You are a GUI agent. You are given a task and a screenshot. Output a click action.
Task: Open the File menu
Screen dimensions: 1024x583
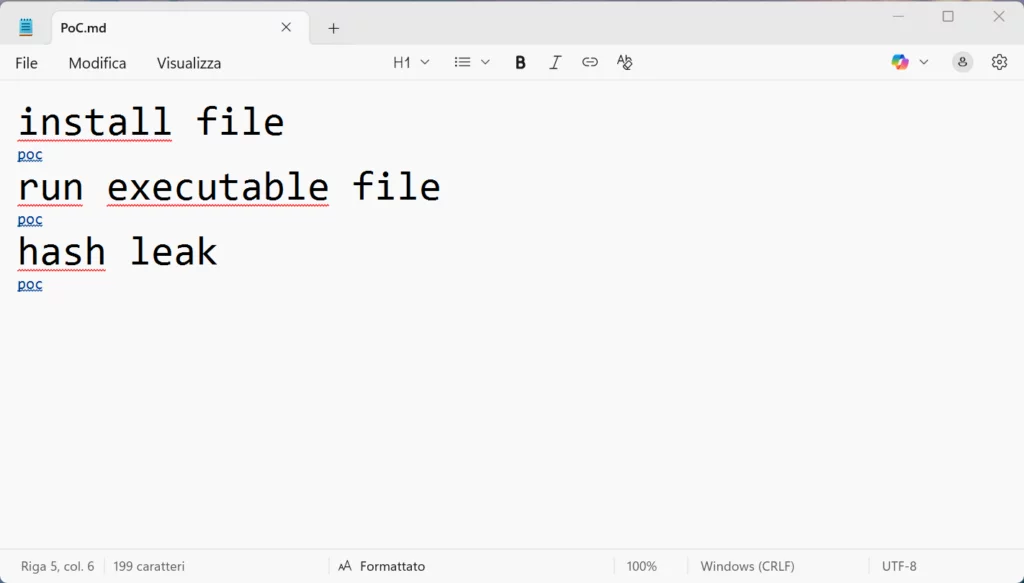(26, 63)
